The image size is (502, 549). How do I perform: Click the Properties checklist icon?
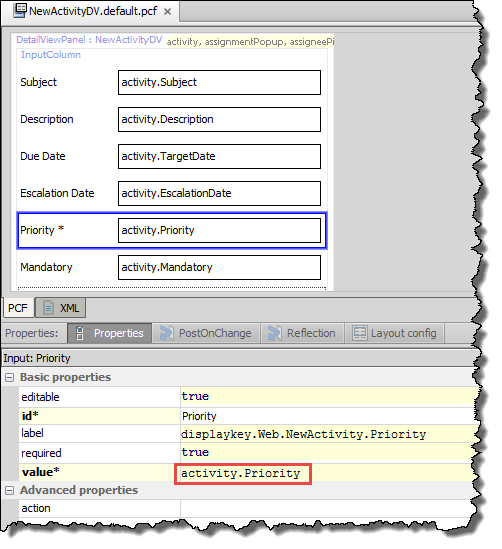(x=80, y=333)
